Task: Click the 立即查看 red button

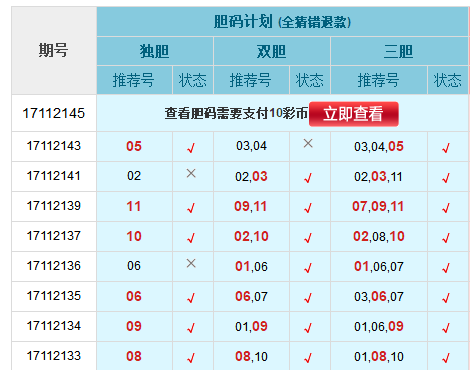Action: [354, 114]
